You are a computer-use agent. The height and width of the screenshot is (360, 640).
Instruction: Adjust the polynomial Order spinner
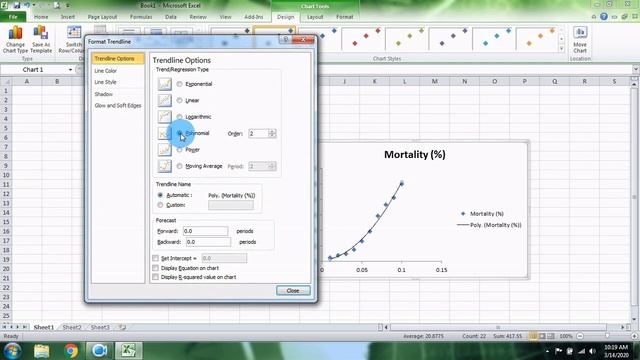[272, 133]
